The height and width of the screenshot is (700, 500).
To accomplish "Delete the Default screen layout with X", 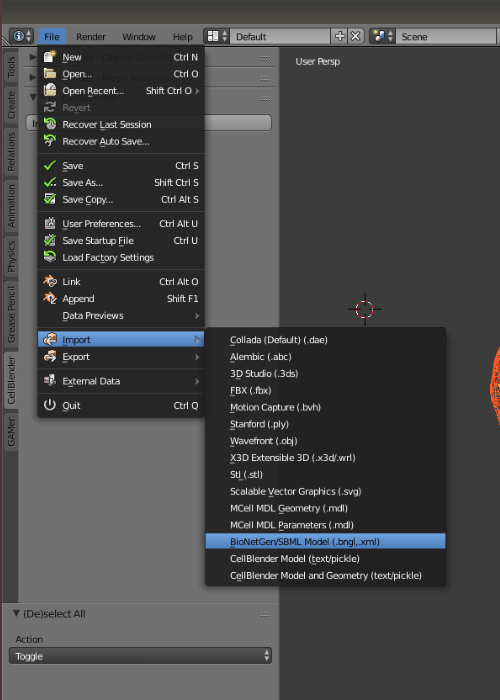I will point(355,36).
